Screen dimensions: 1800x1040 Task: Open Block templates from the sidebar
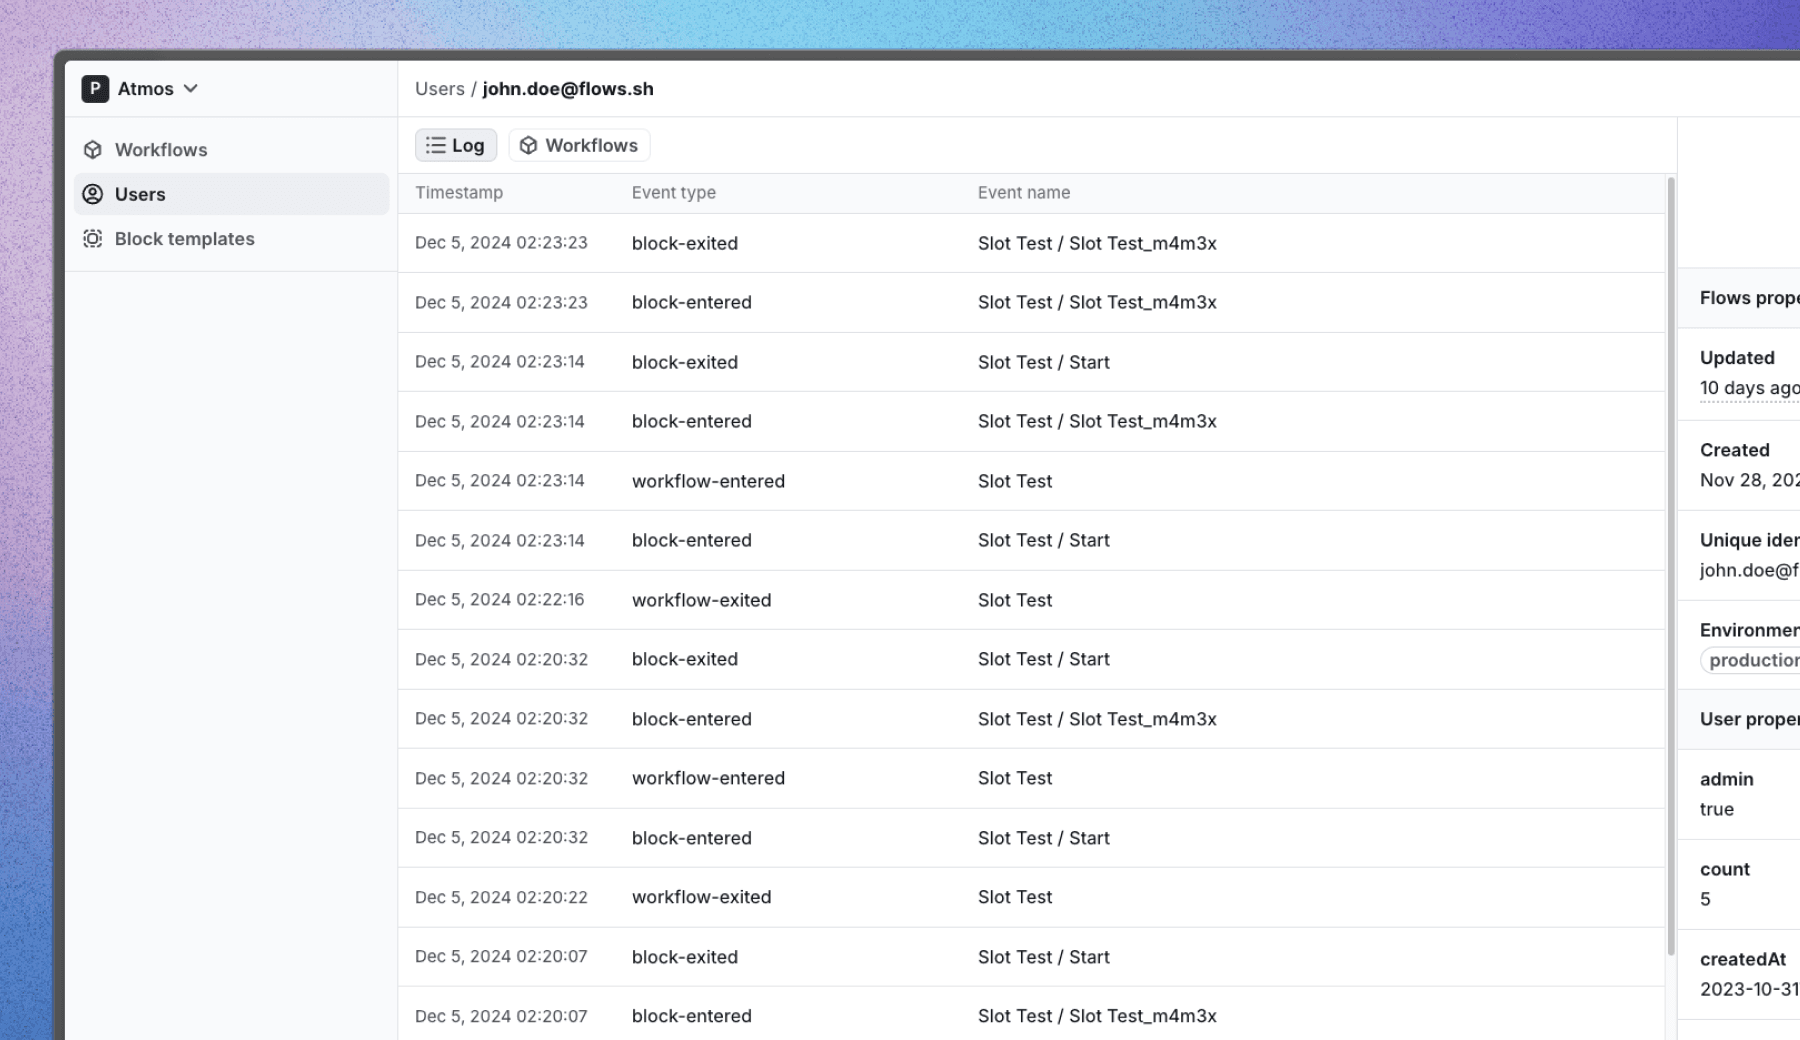click(184, 239)
